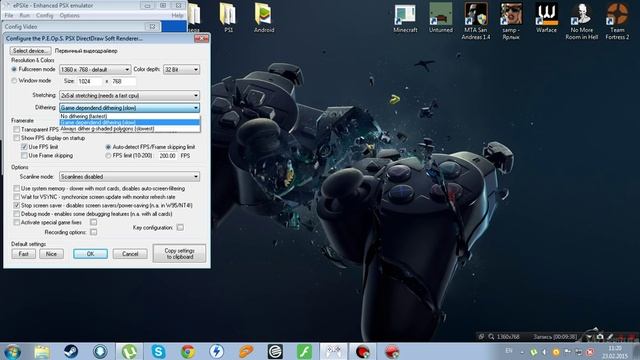640x360 pixels.
Task: Open the Windows Start menu orb
Action: [x=12, y=351]
